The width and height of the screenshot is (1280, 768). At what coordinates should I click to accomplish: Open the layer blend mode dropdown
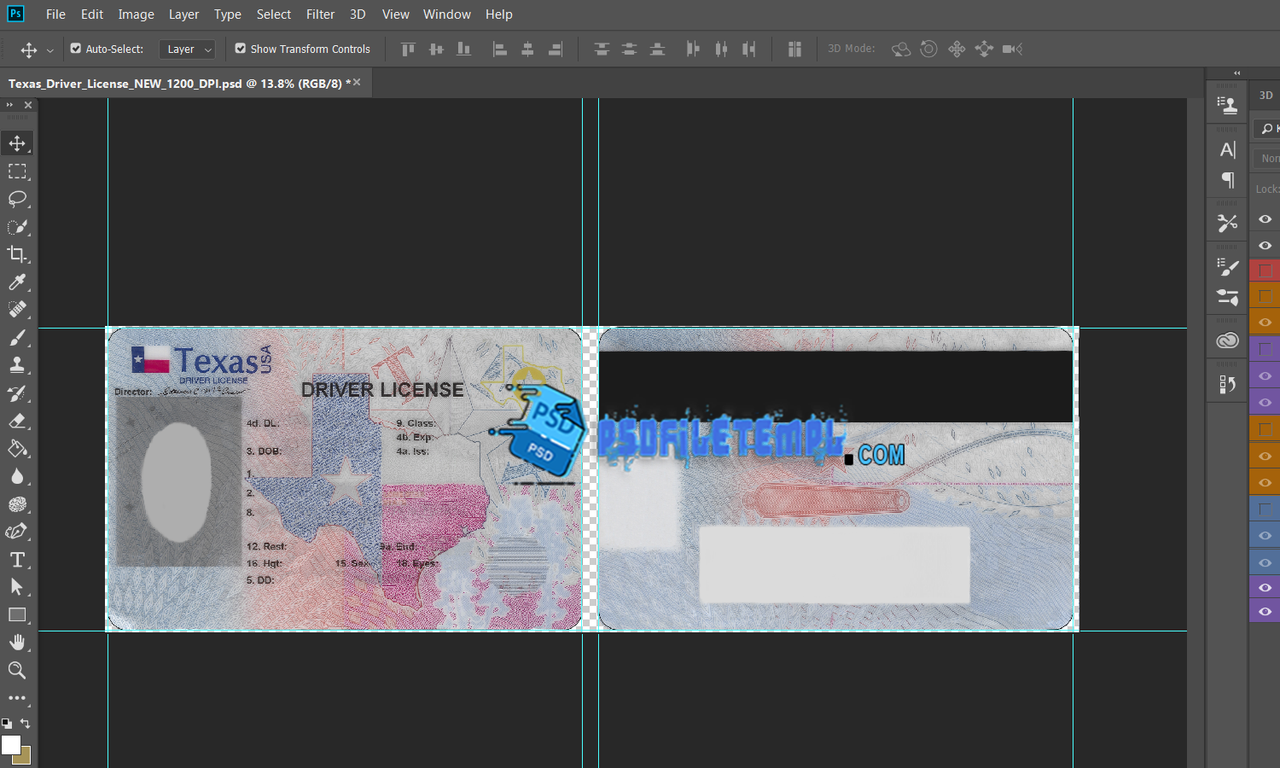[x=1267, y=158]
